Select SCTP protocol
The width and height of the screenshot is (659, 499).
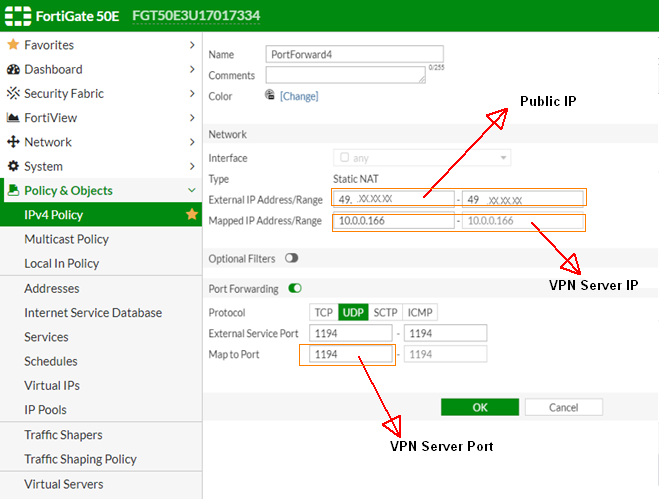click(385, 312)
